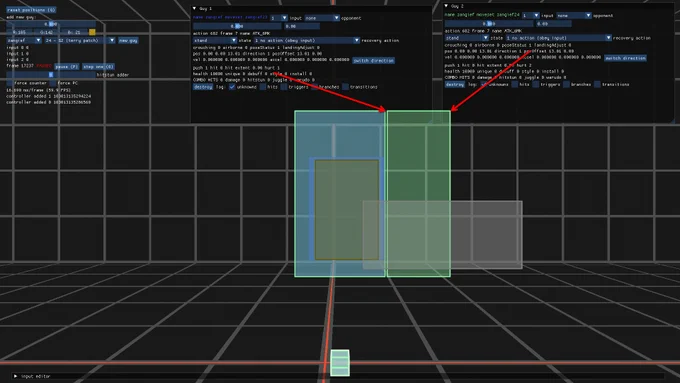
Task: Click the step one button
Action: point(98,67)
